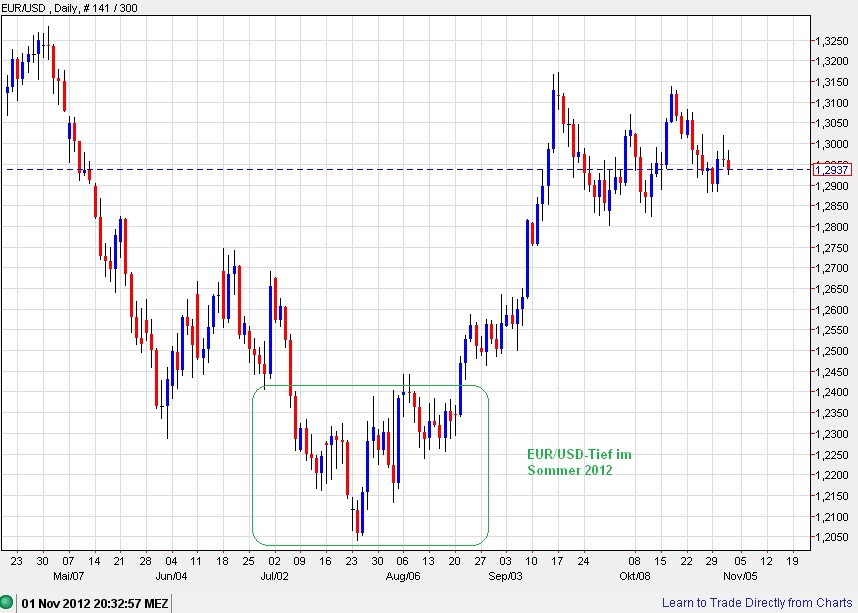Click the 1,3200 price axis label

[x=832, y=61]
